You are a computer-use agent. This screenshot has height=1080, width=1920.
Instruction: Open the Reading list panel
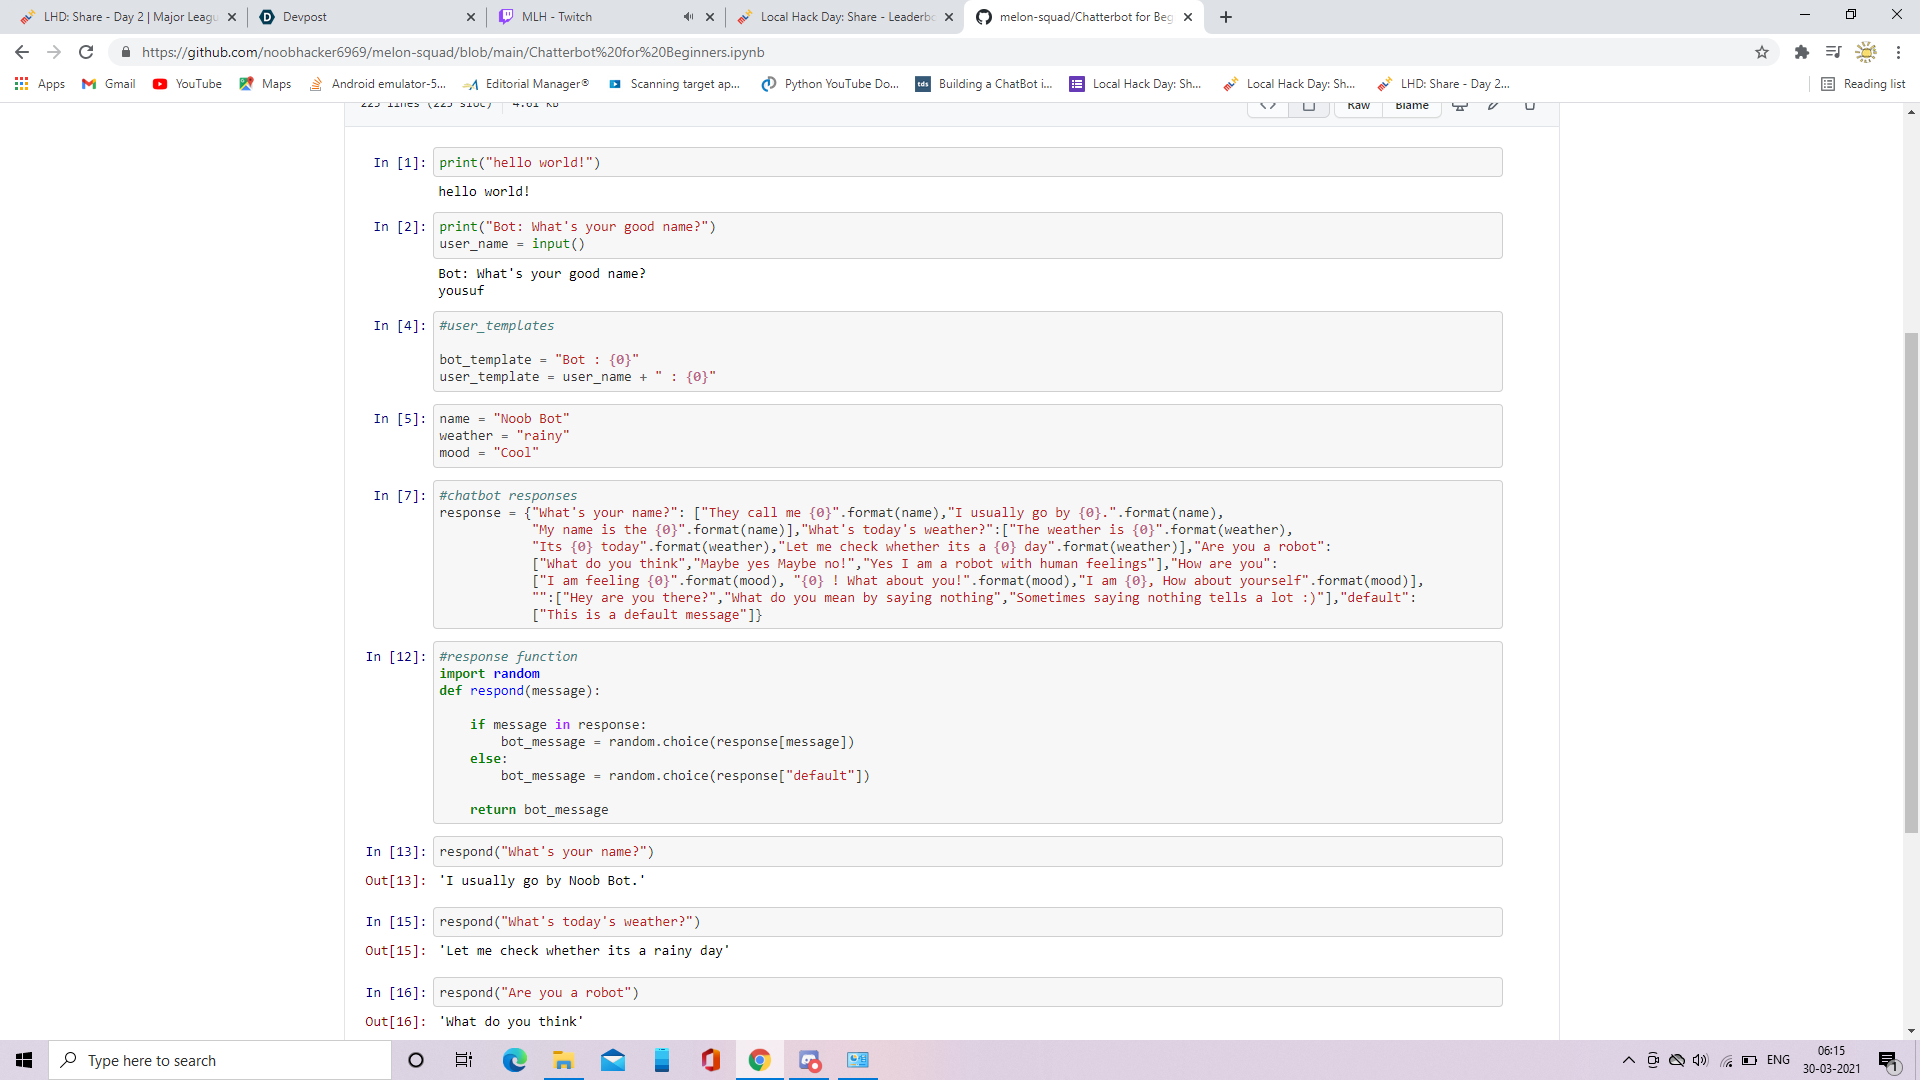(x=1863, y=84)
